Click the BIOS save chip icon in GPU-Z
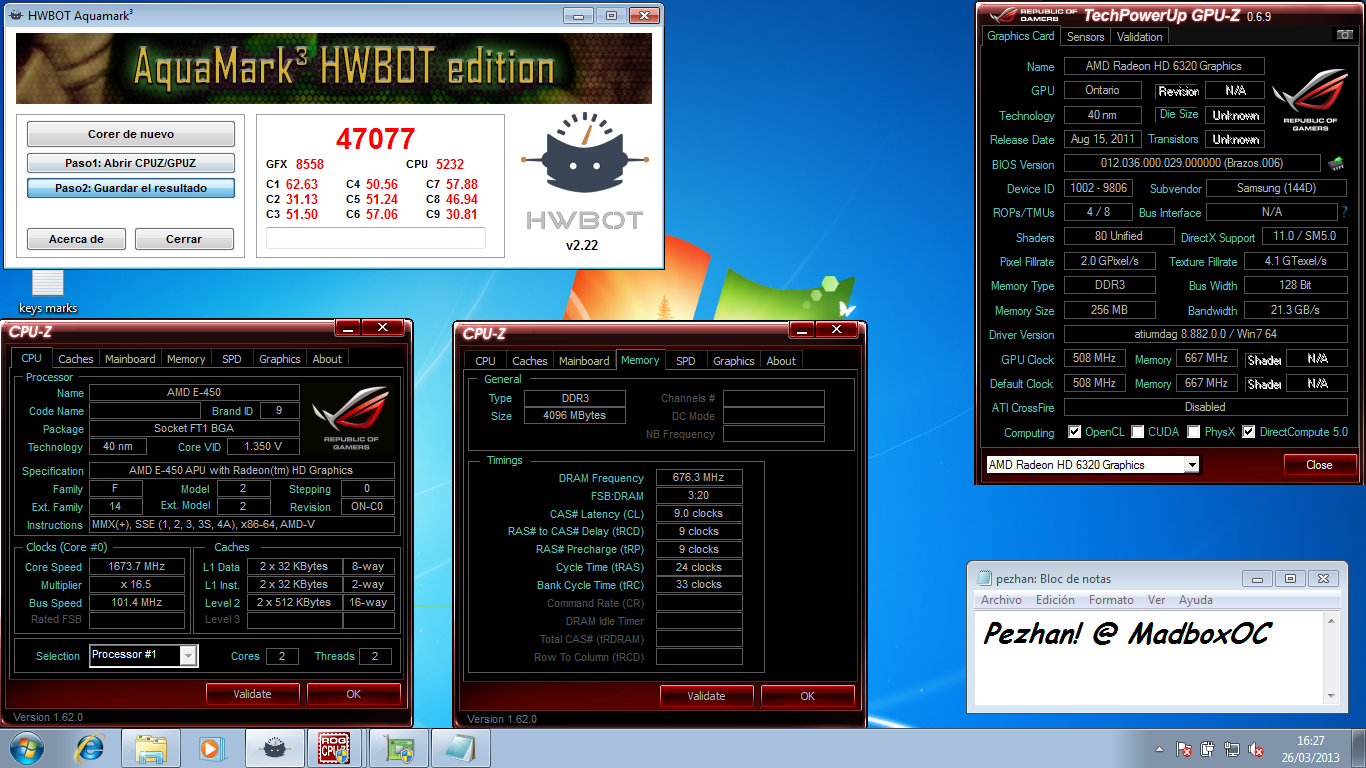 point(1335,163)
